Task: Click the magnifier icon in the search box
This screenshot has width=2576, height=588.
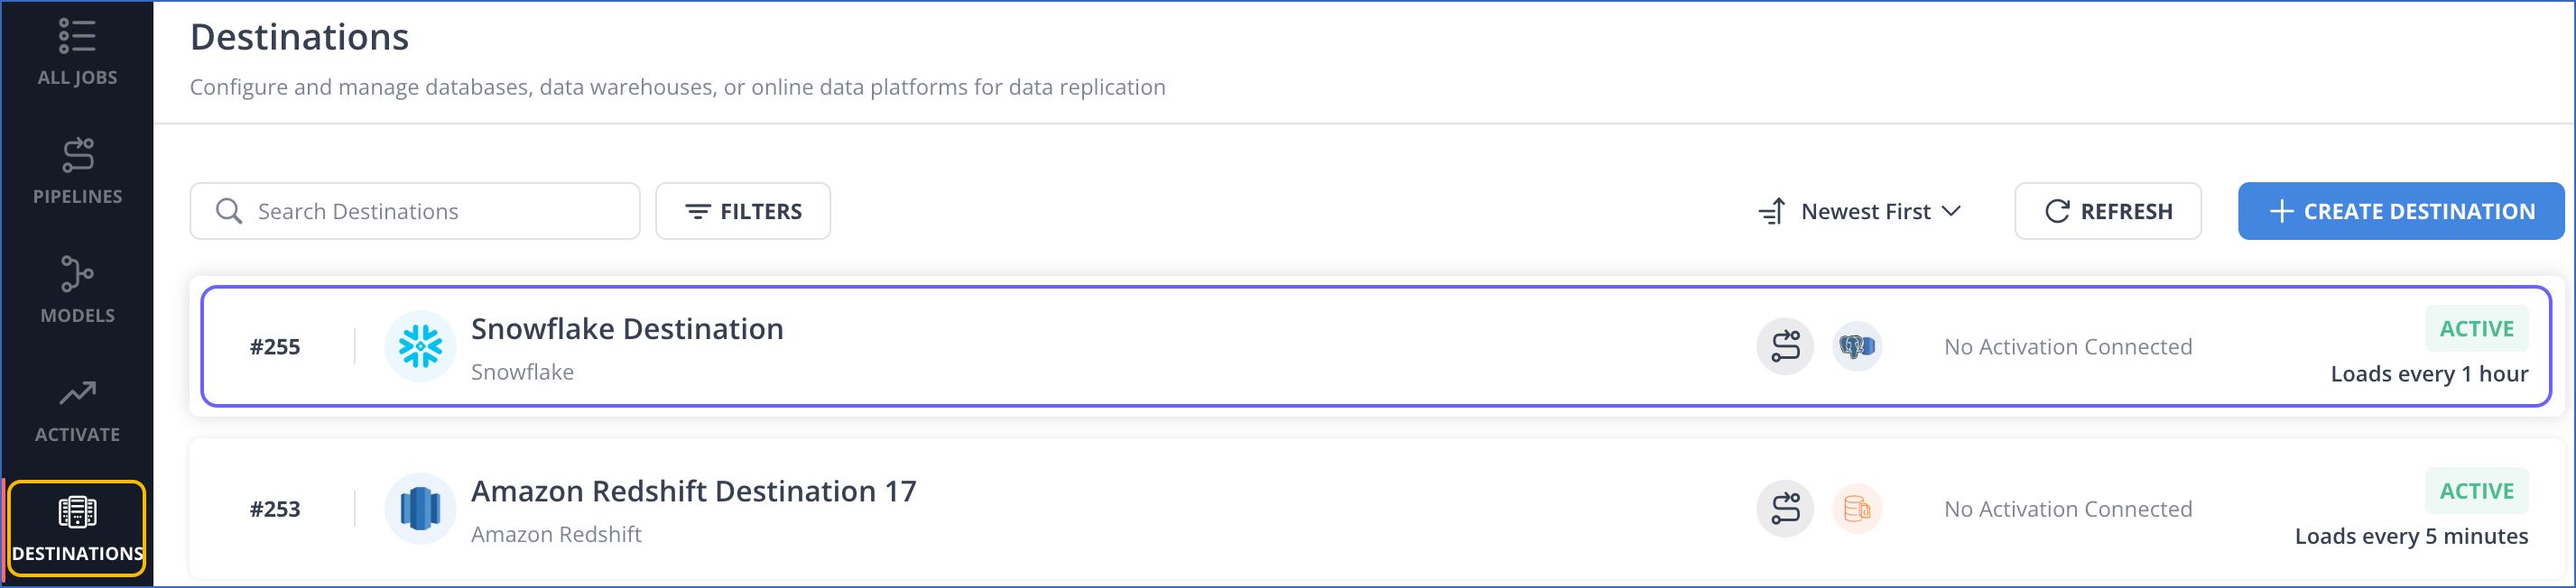Action: 229,211
